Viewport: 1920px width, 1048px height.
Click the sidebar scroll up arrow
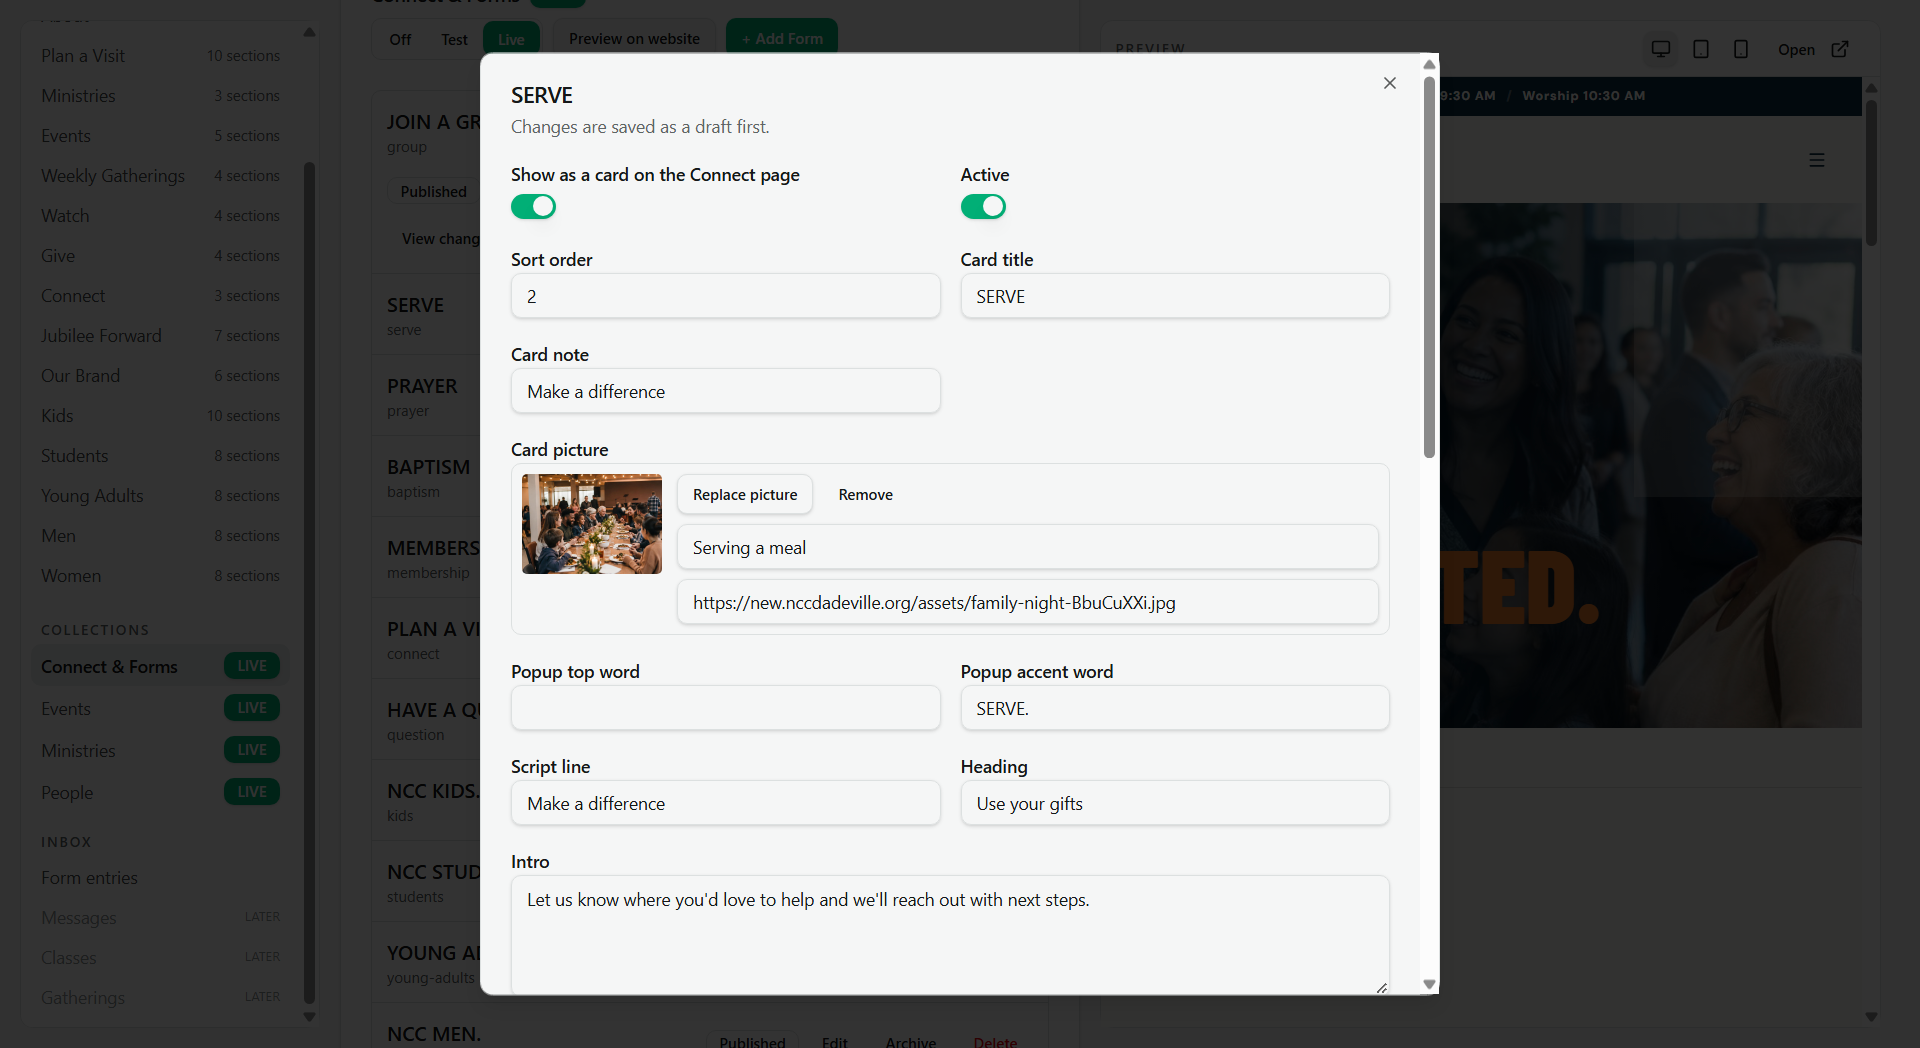click(x=309, y=32)
